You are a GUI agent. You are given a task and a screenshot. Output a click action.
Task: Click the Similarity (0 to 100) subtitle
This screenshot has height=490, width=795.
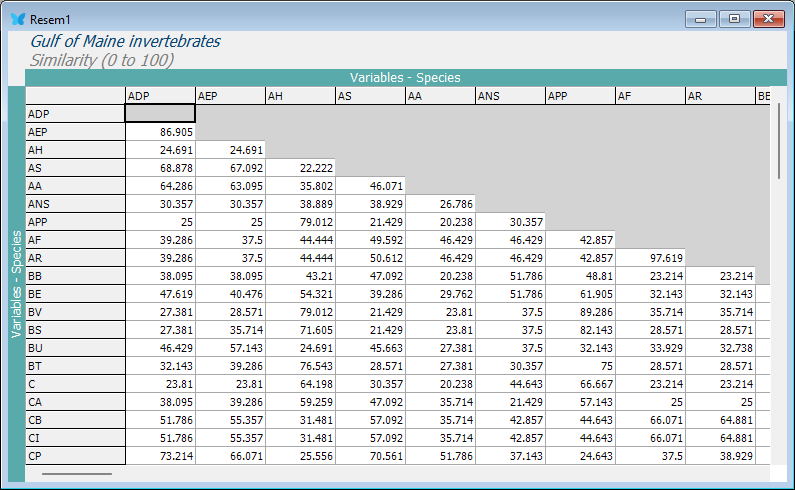tap(102, 60)
